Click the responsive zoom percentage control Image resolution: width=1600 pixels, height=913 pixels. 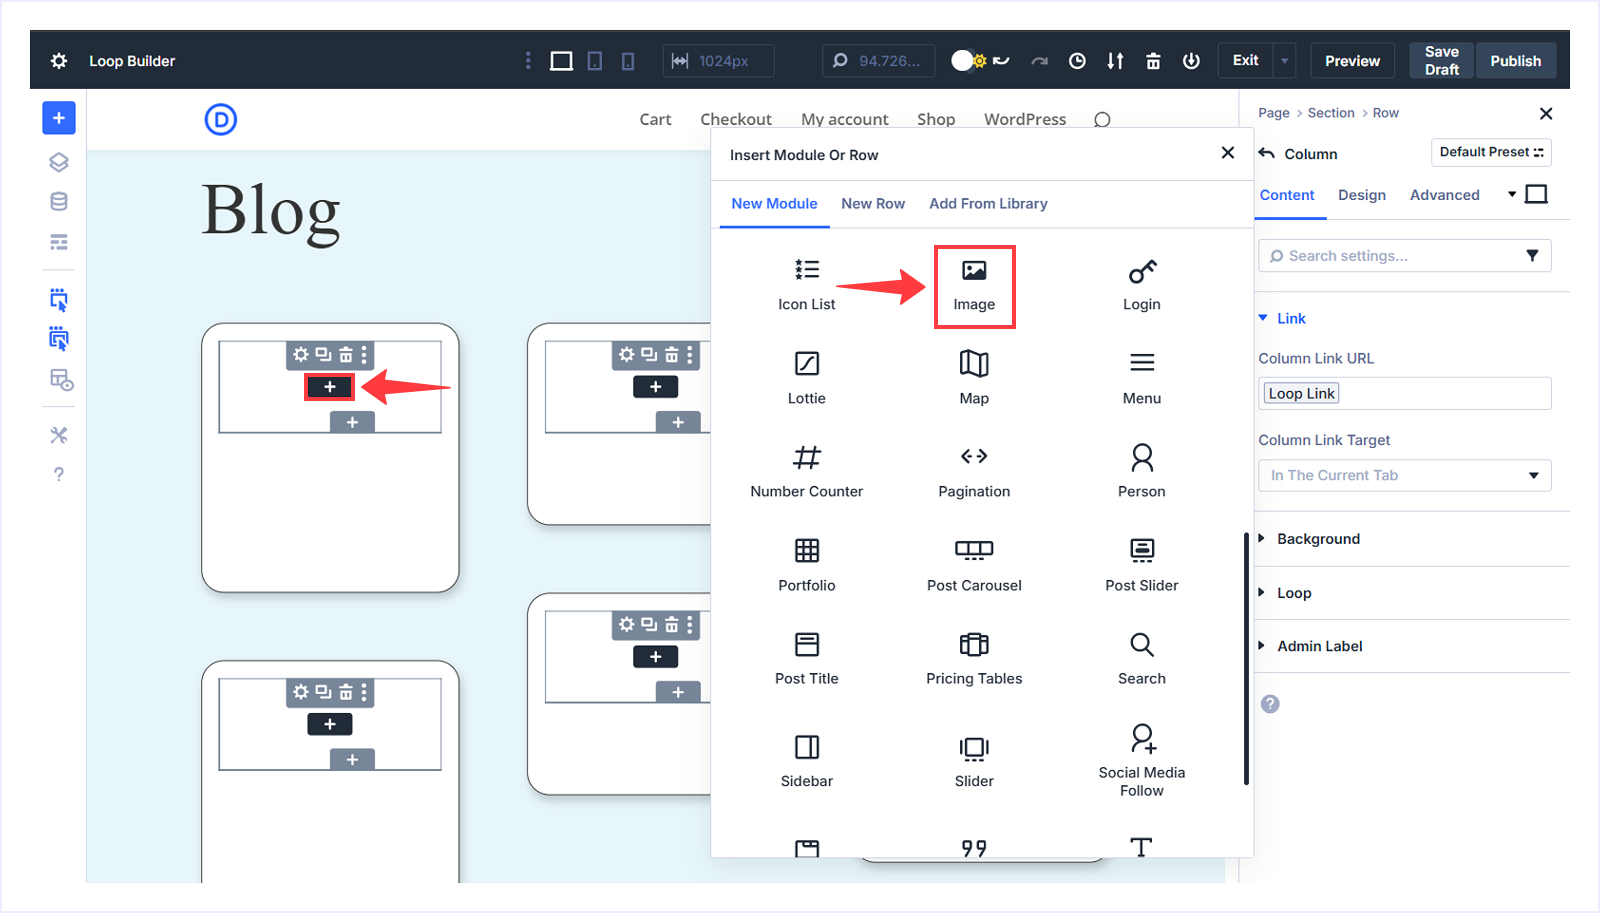coord(878,60)
